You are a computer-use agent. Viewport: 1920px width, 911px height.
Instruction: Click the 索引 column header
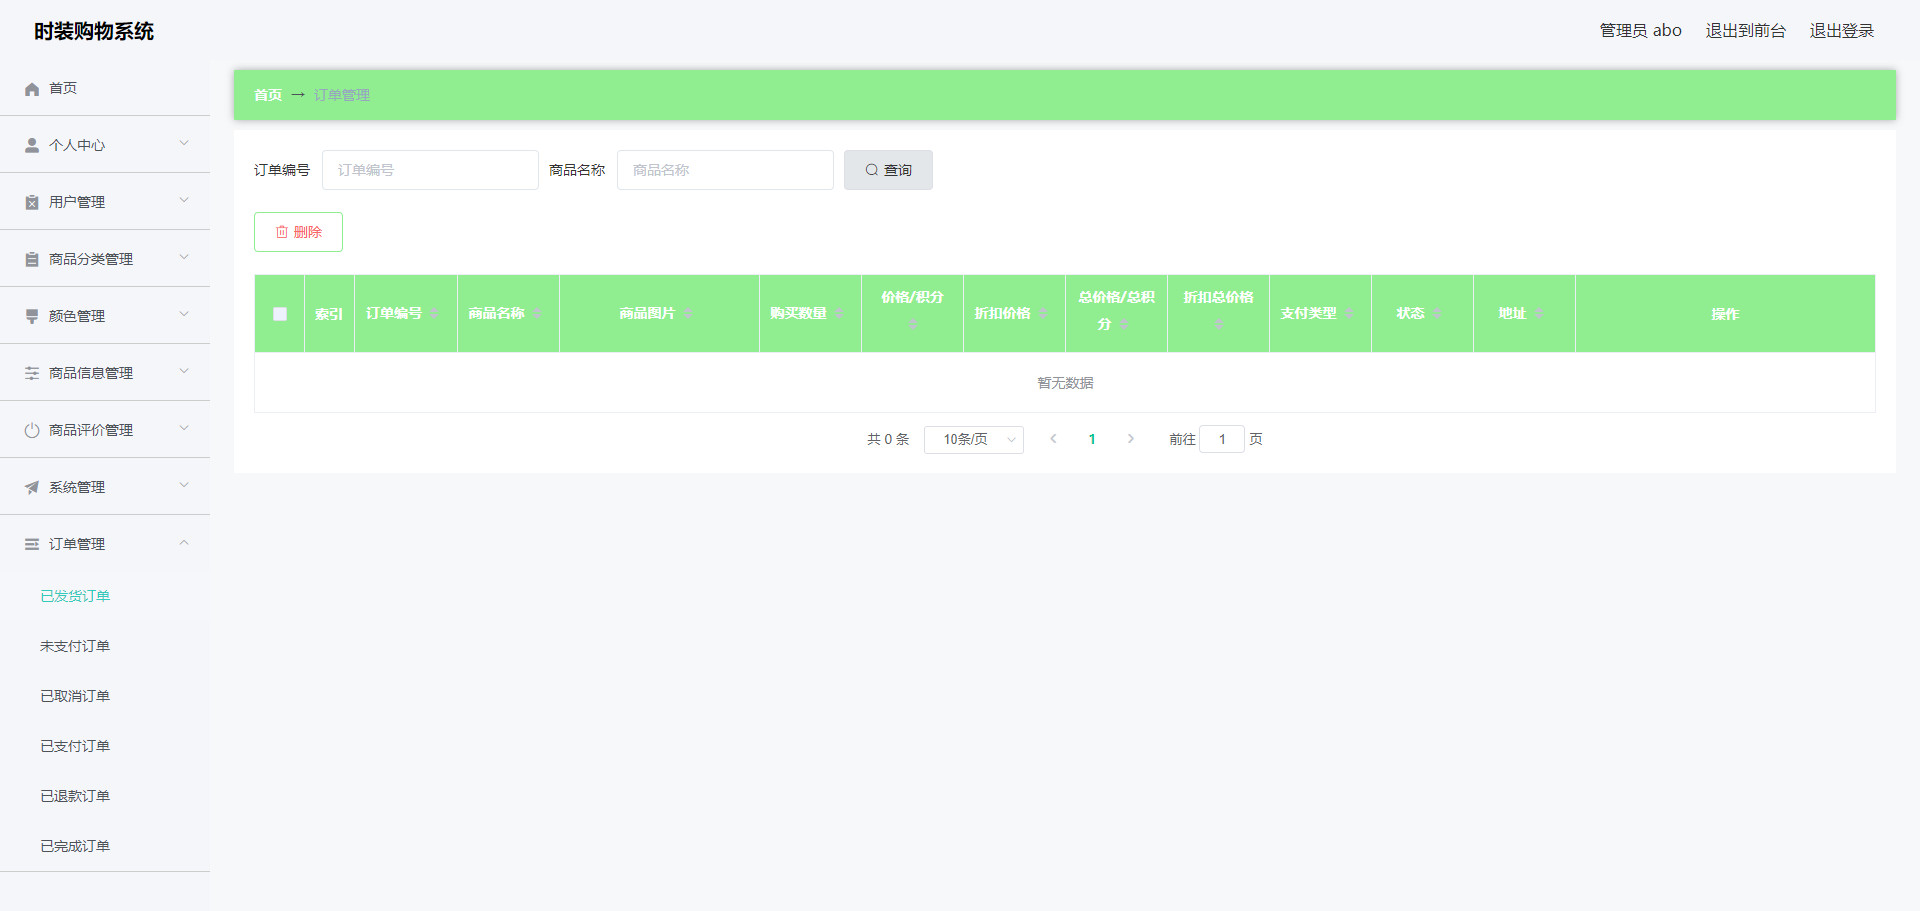(x=329, y=314)
